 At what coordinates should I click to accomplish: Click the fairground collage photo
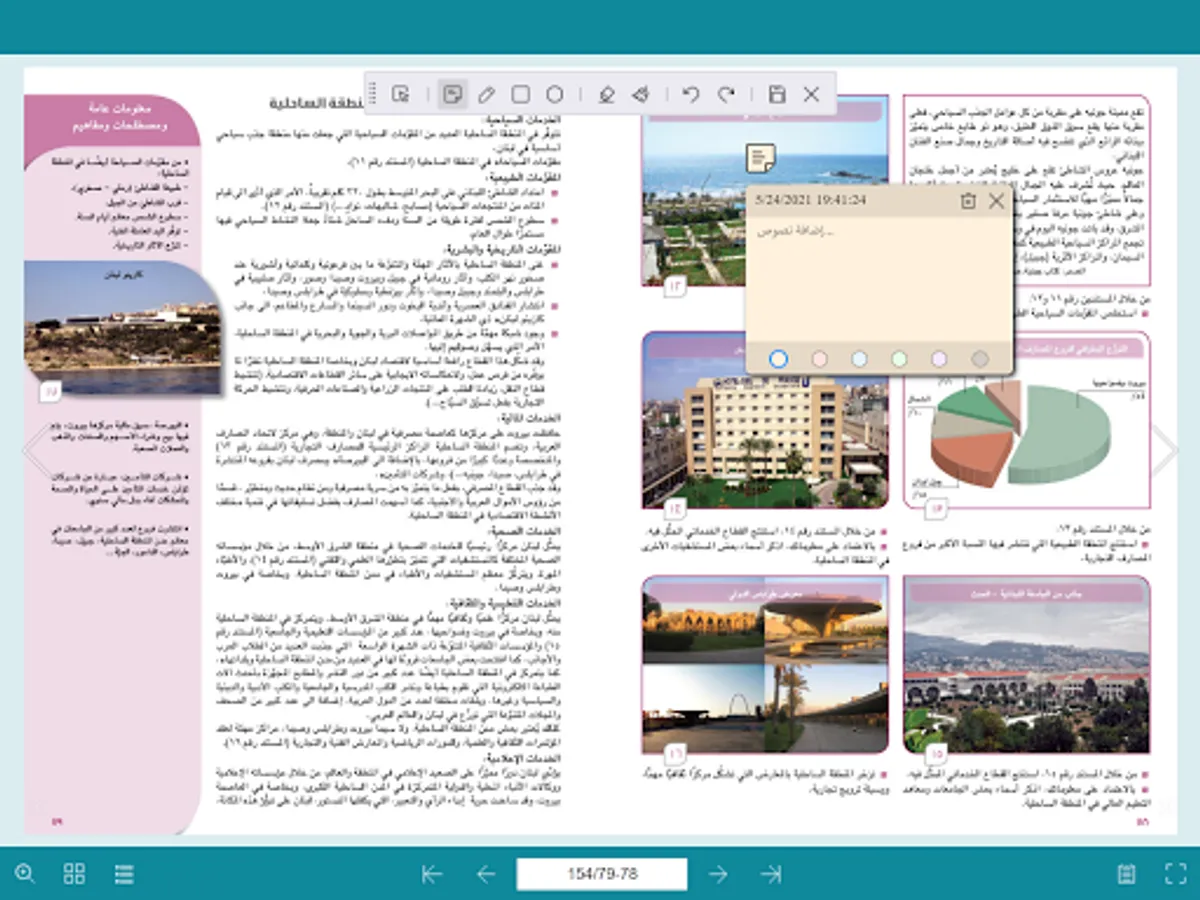pyautogui.click(x=766, y=665)
